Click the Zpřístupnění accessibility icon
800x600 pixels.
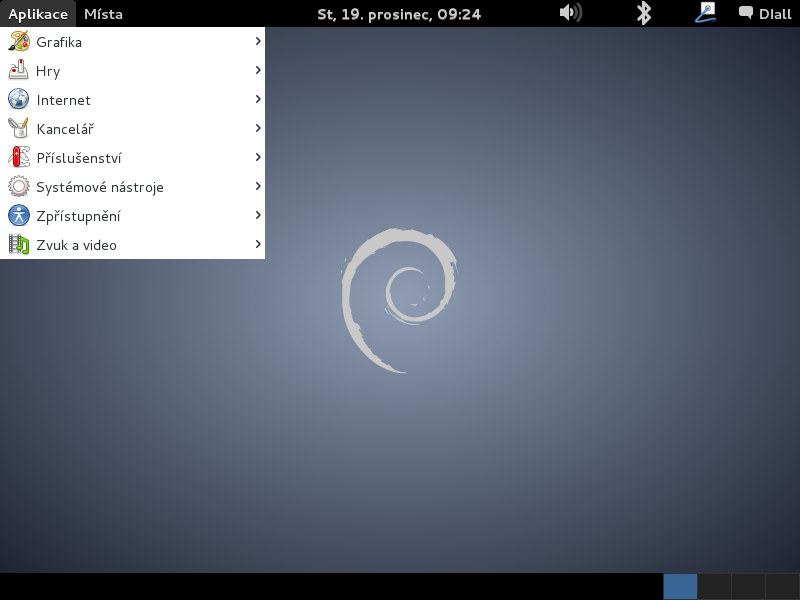coord(19,215)
